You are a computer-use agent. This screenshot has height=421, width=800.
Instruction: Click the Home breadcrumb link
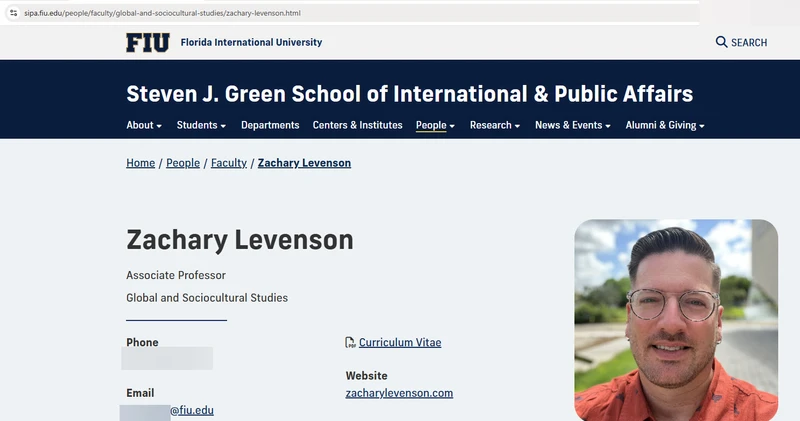[140, 163]
